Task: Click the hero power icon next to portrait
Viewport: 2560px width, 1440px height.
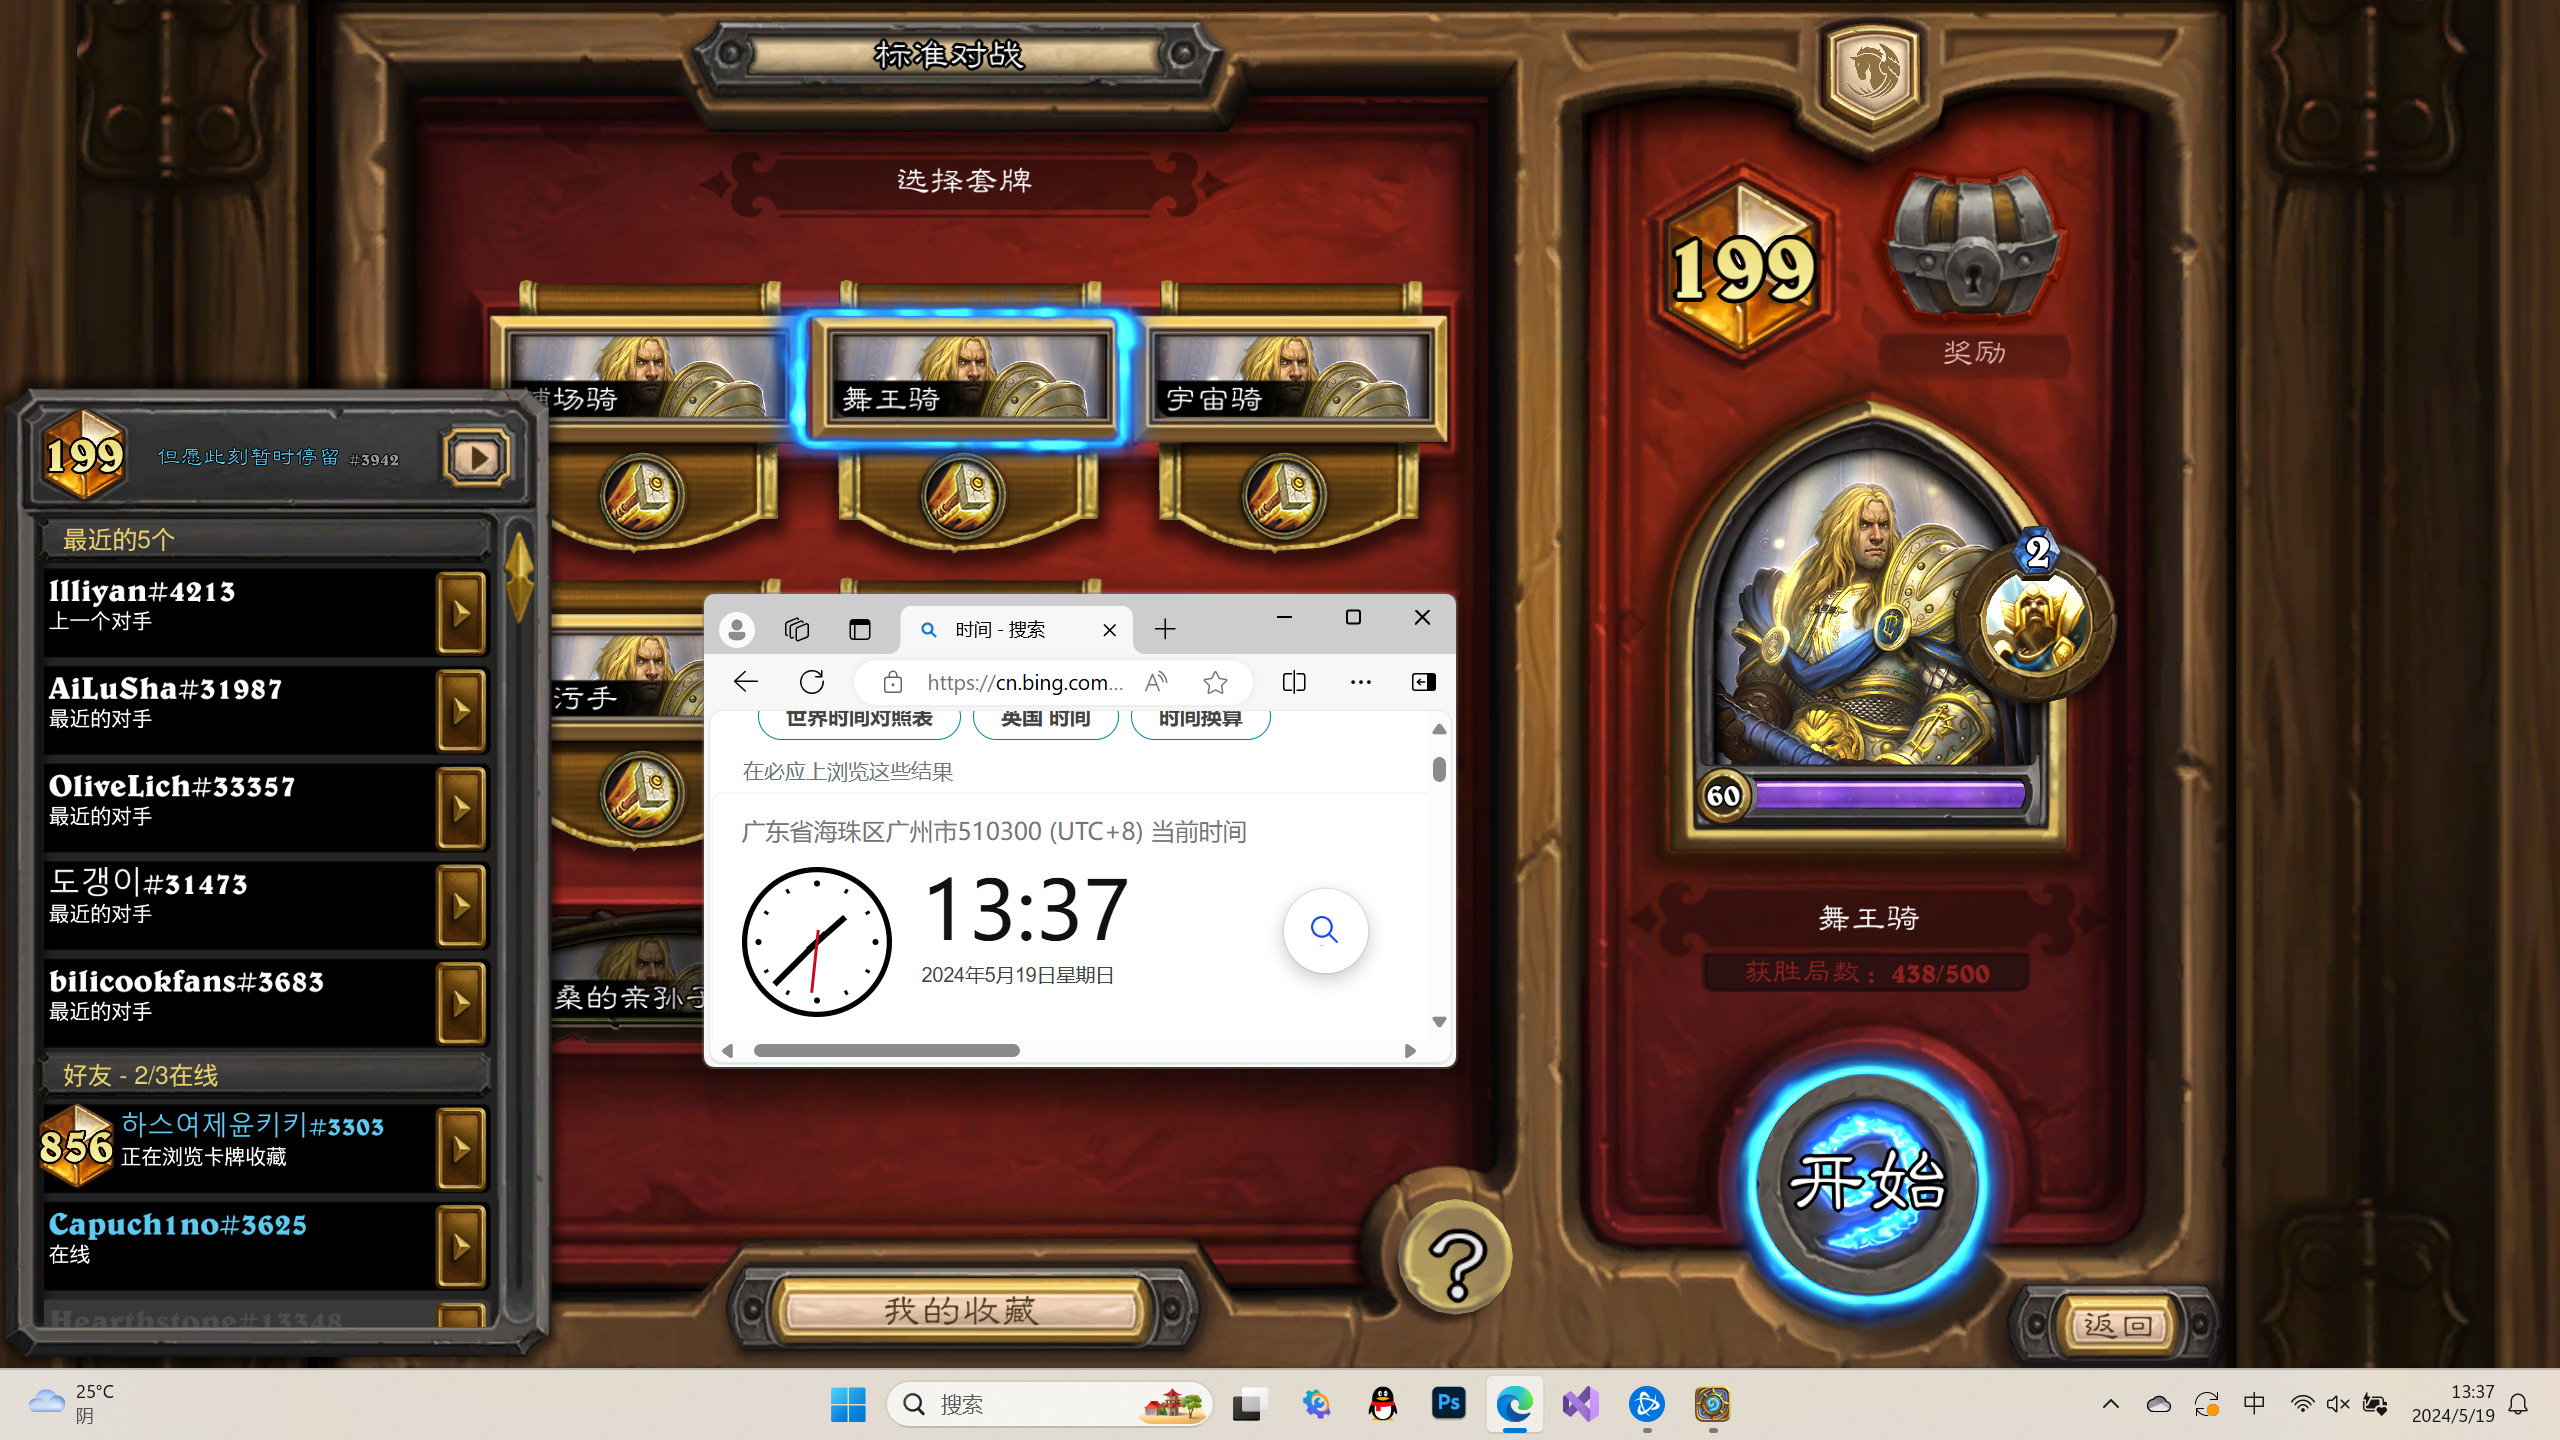Action: (x=2036, y=622)
